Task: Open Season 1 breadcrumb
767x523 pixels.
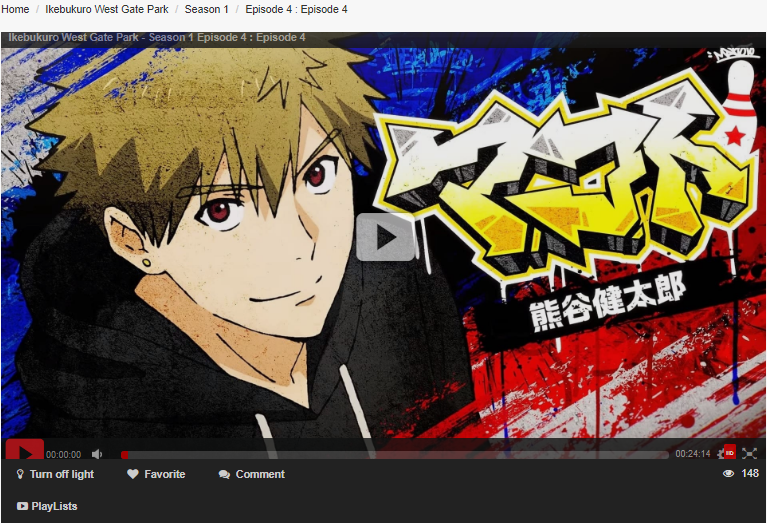Action: pos(206,9)
